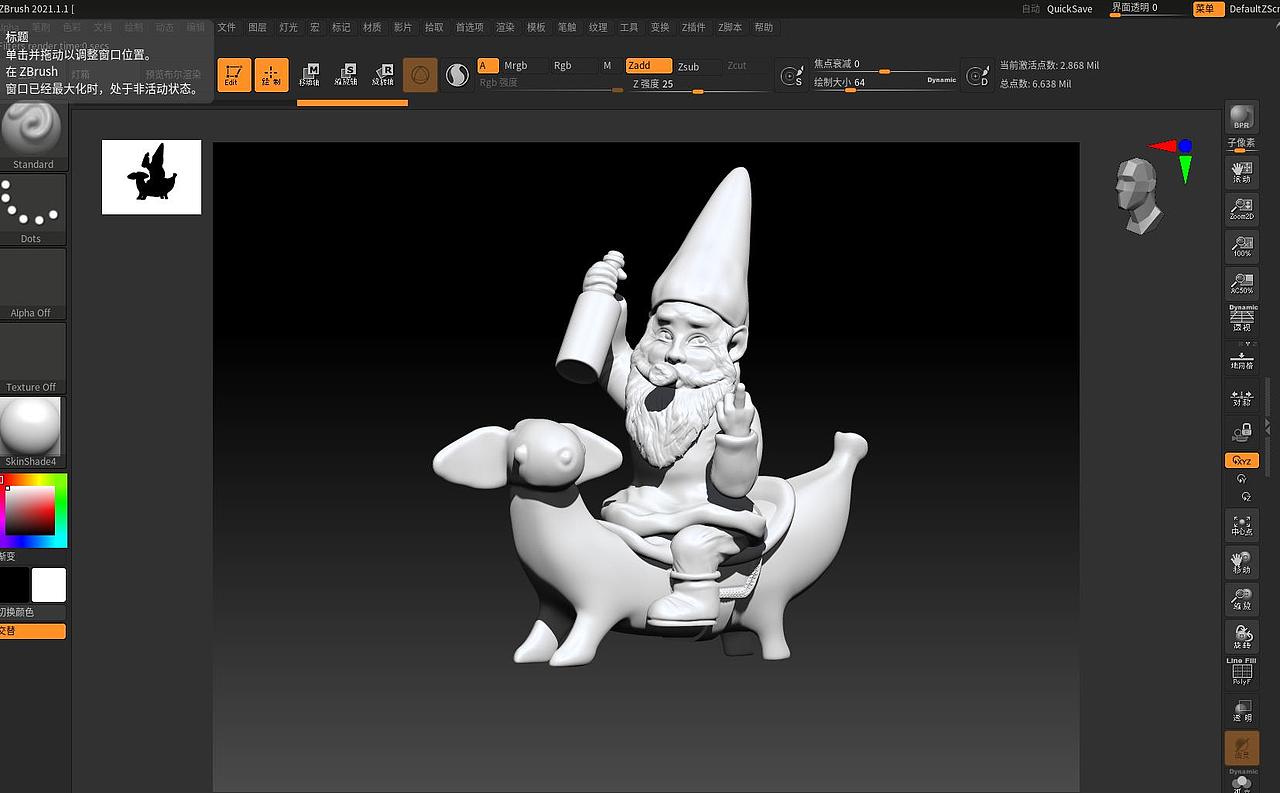Open the Z插件 (ZPlugin) menu
Screen dimensions: 1280x793
click(693, 27)
